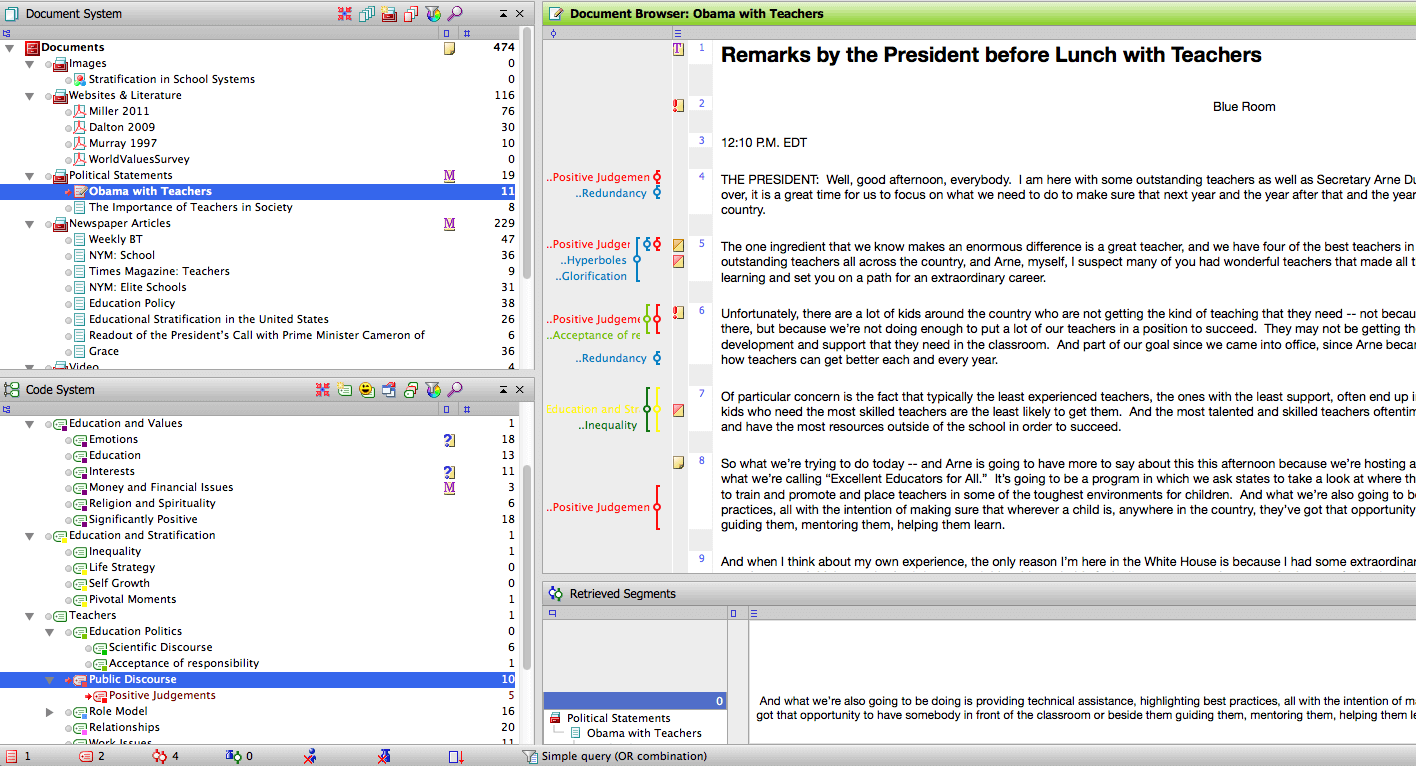This screenshot has height=766, width=1416.
Task: Toggle activation circle for Weekly BT
Action: click(x=69, y=239)
